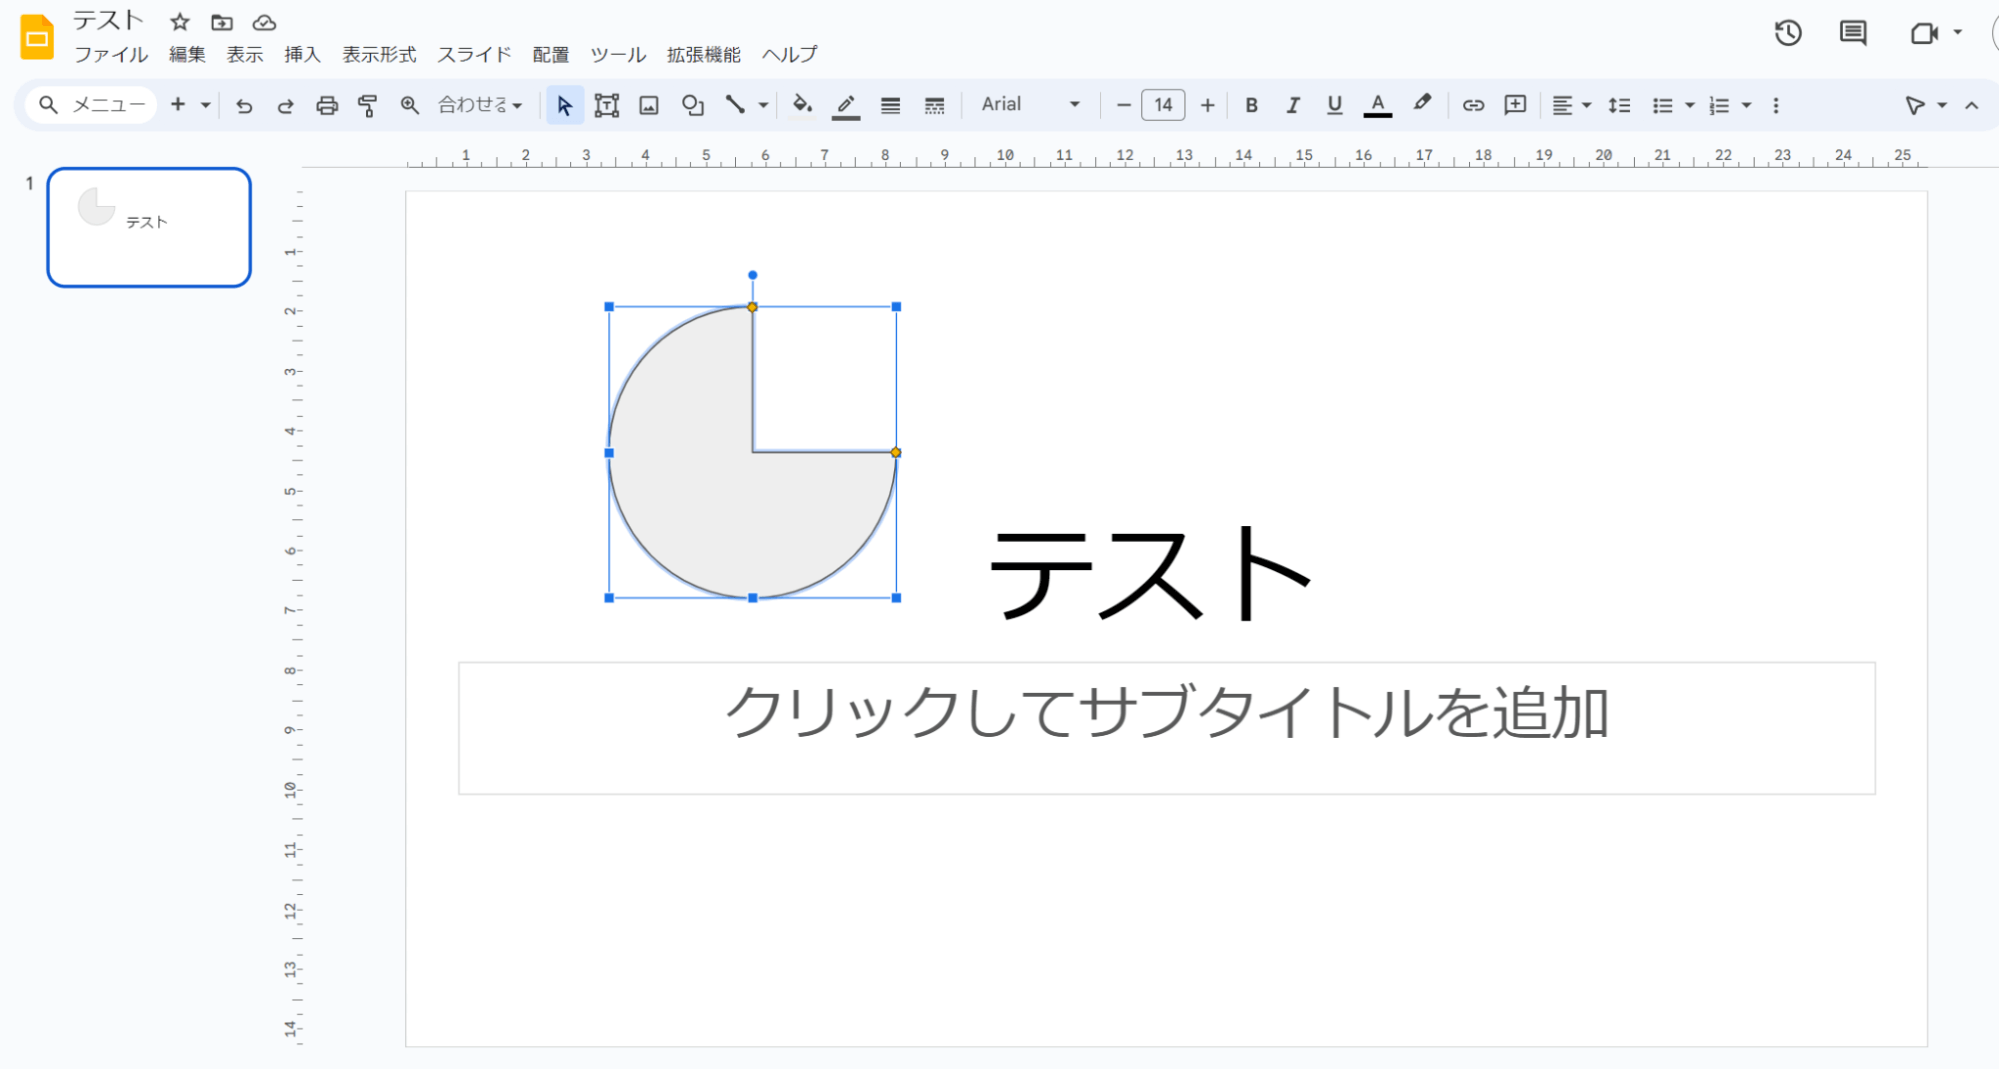Toggle Bold formatting
Screen dimensions: 1999x1069
tap(1251, 105)
